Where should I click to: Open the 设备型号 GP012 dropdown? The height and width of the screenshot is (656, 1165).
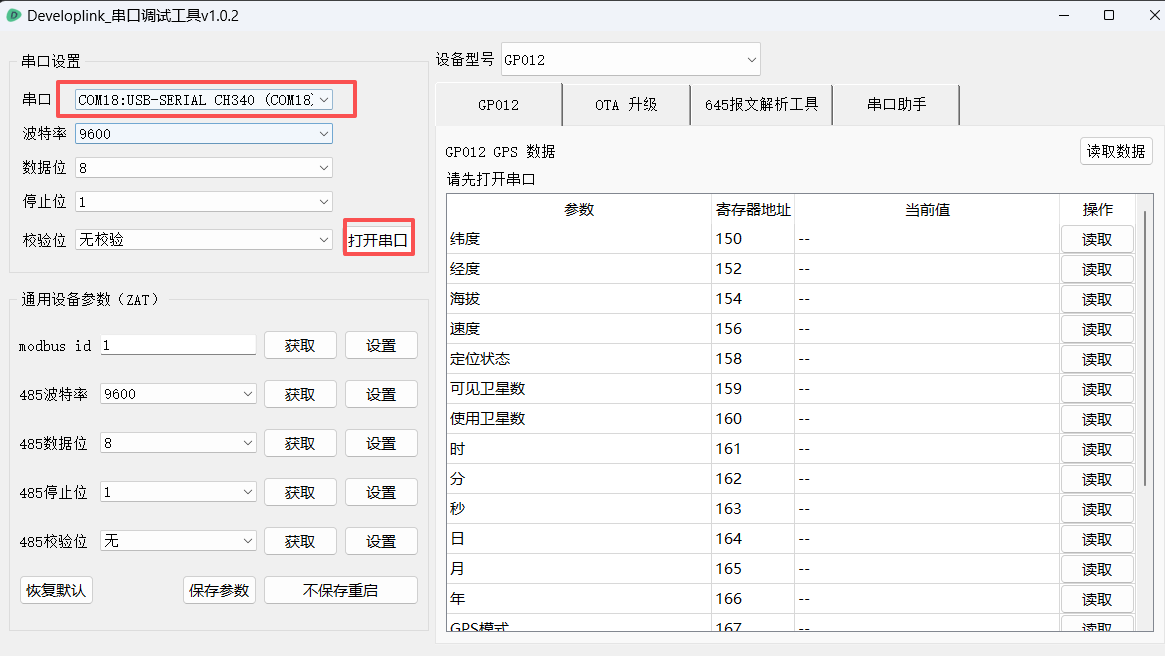coord(631,59)
